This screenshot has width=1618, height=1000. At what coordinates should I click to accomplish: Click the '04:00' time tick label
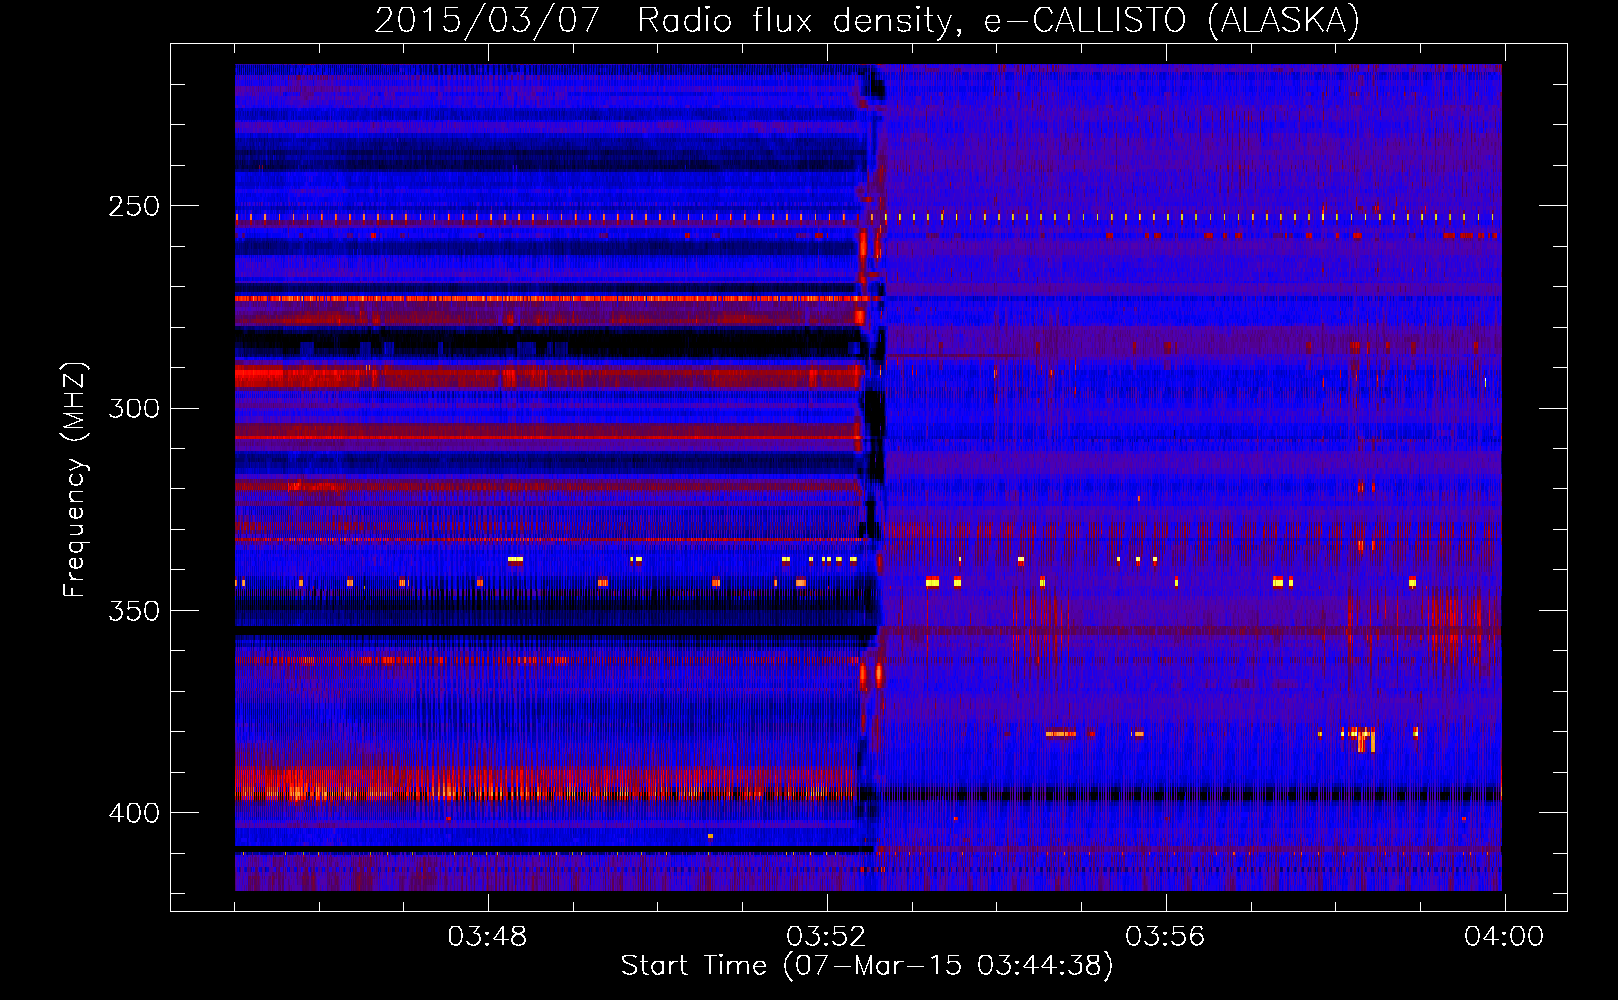pos(1504,936)
